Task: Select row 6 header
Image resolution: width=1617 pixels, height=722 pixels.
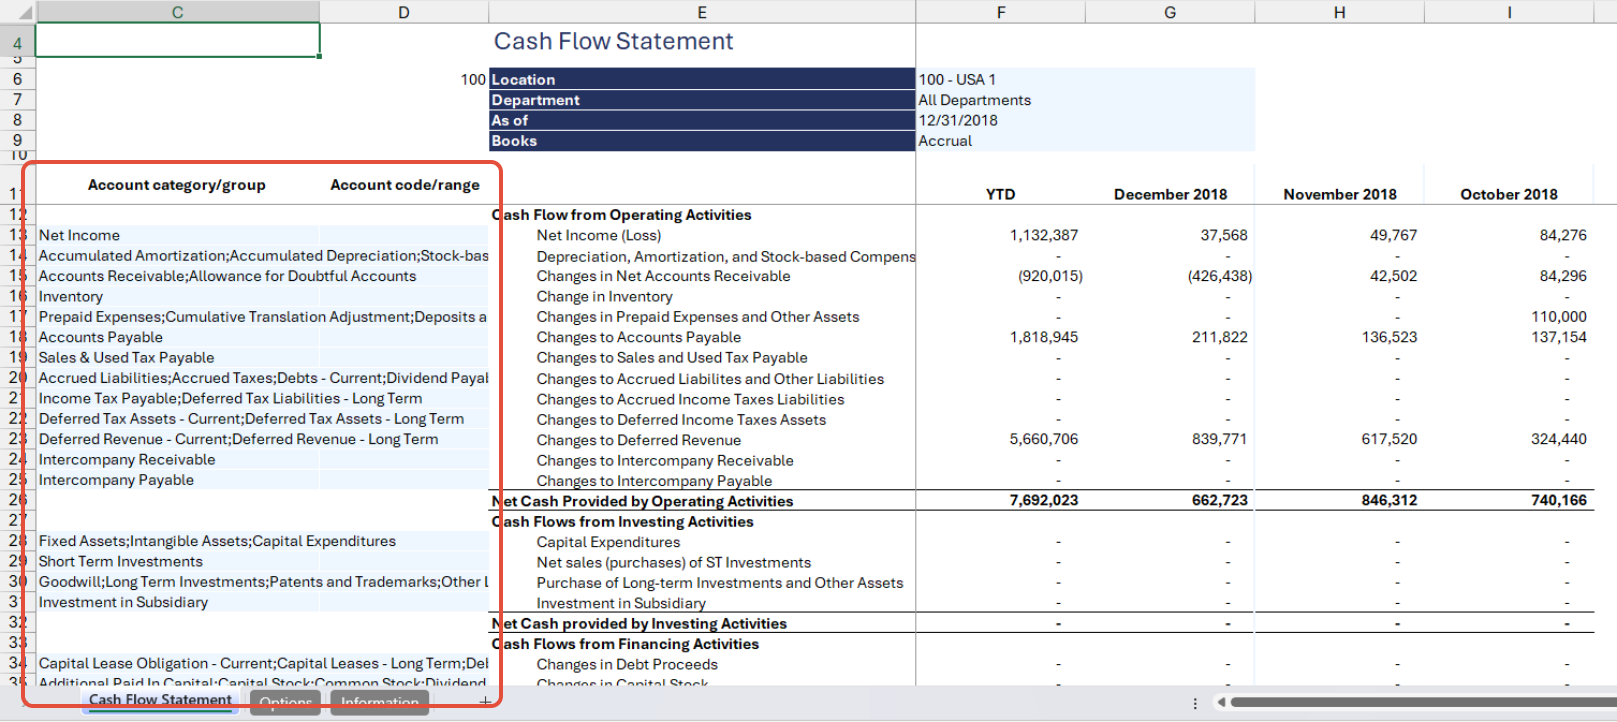Action: 17,79
